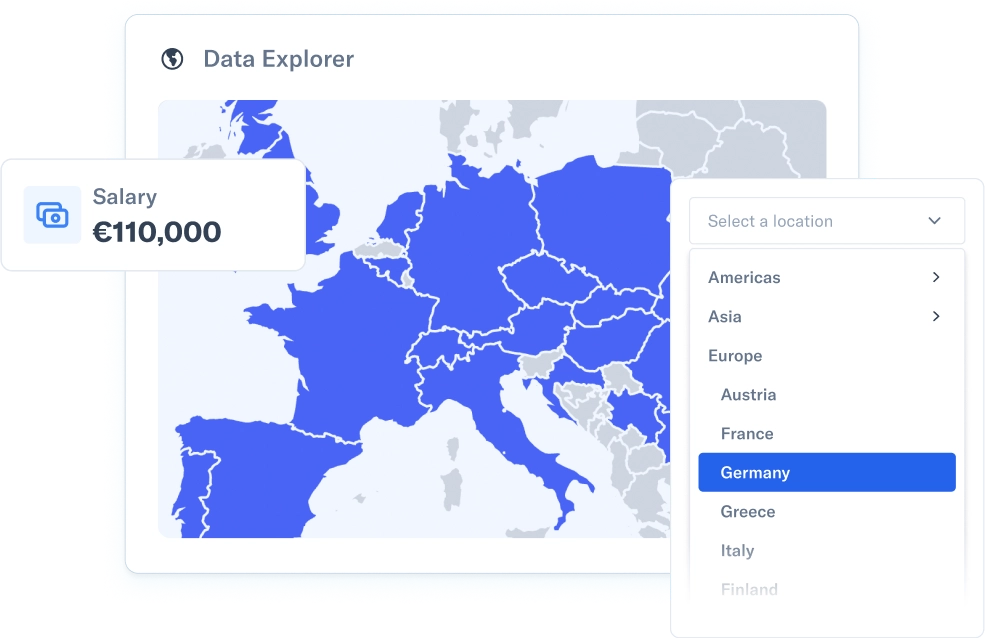Click the salary money icon
Screen dimensions: 985x638
point(52,215)
